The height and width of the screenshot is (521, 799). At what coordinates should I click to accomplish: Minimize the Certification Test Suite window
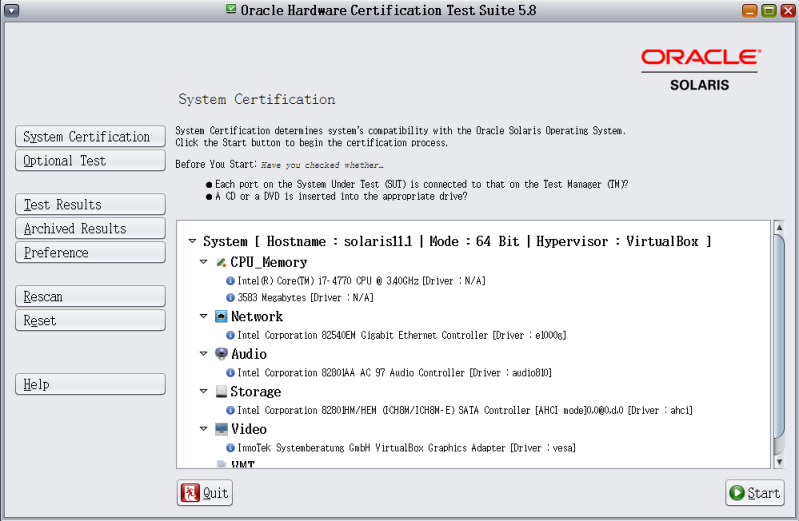pos(750,10)
